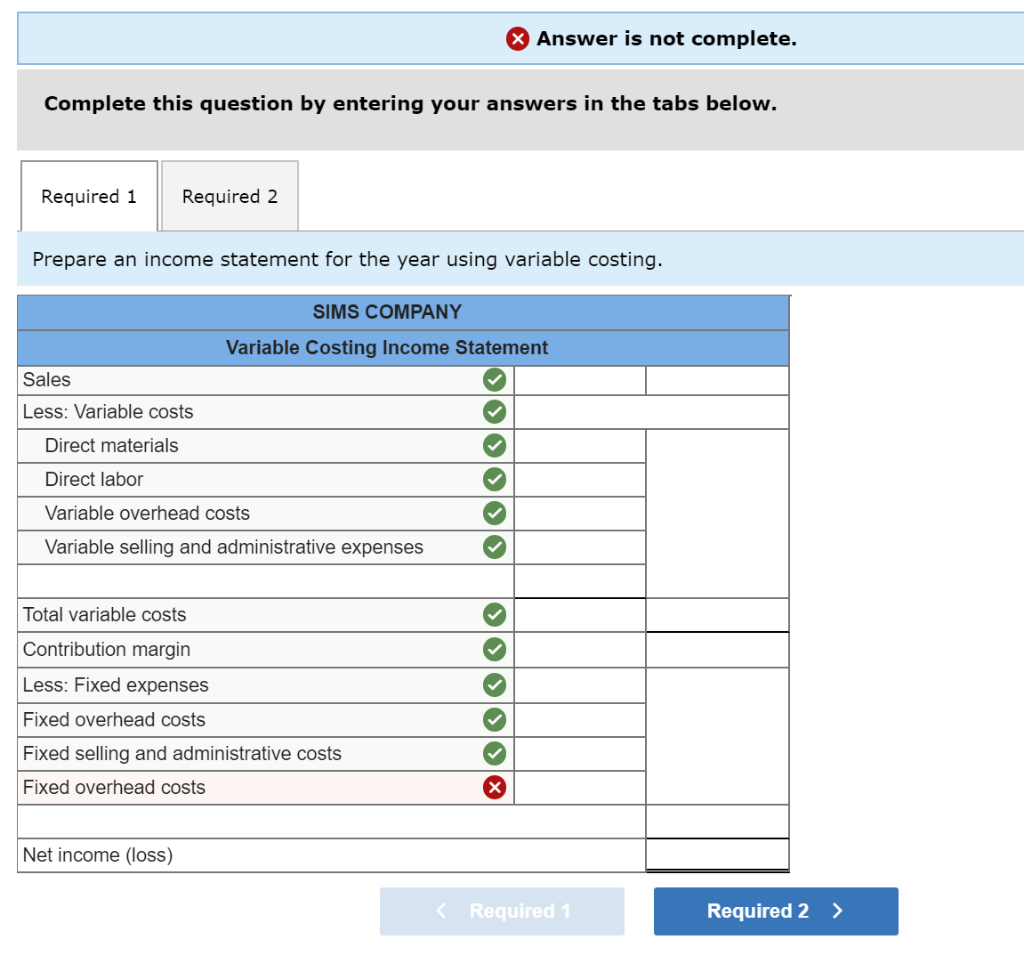Click the red X in the Answer is not complete banner
This screenshot has height=980, width=1024.
click(518, 38)
